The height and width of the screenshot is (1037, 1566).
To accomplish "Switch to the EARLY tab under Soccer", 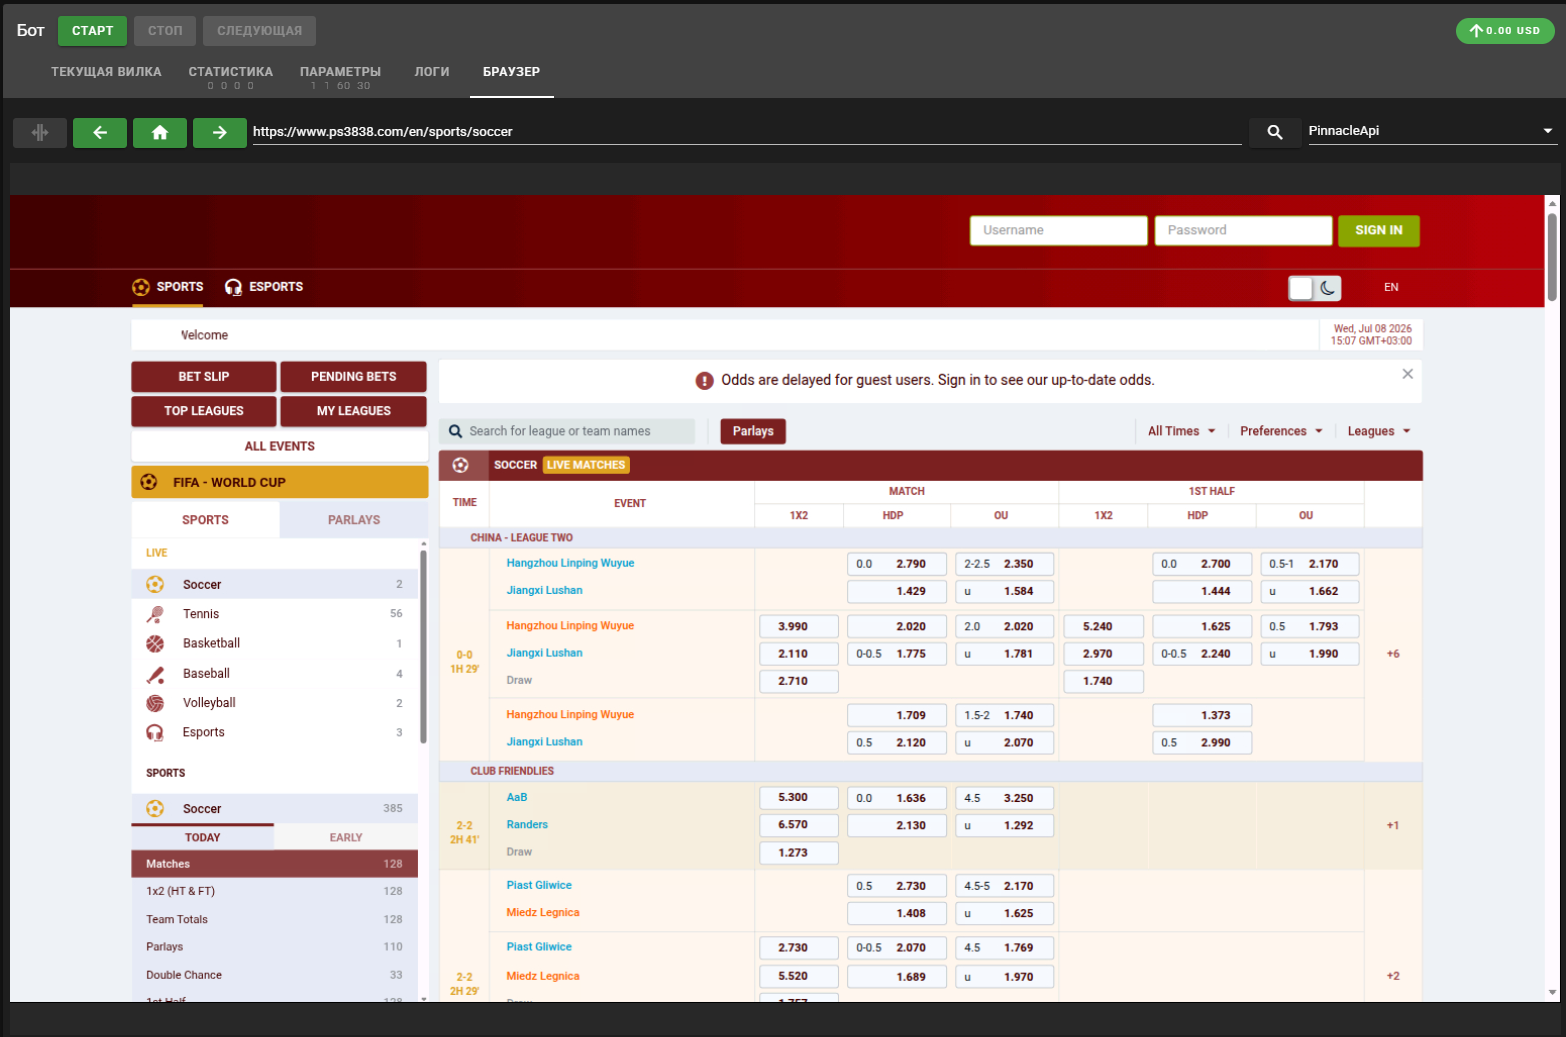I will pos(346,838).
